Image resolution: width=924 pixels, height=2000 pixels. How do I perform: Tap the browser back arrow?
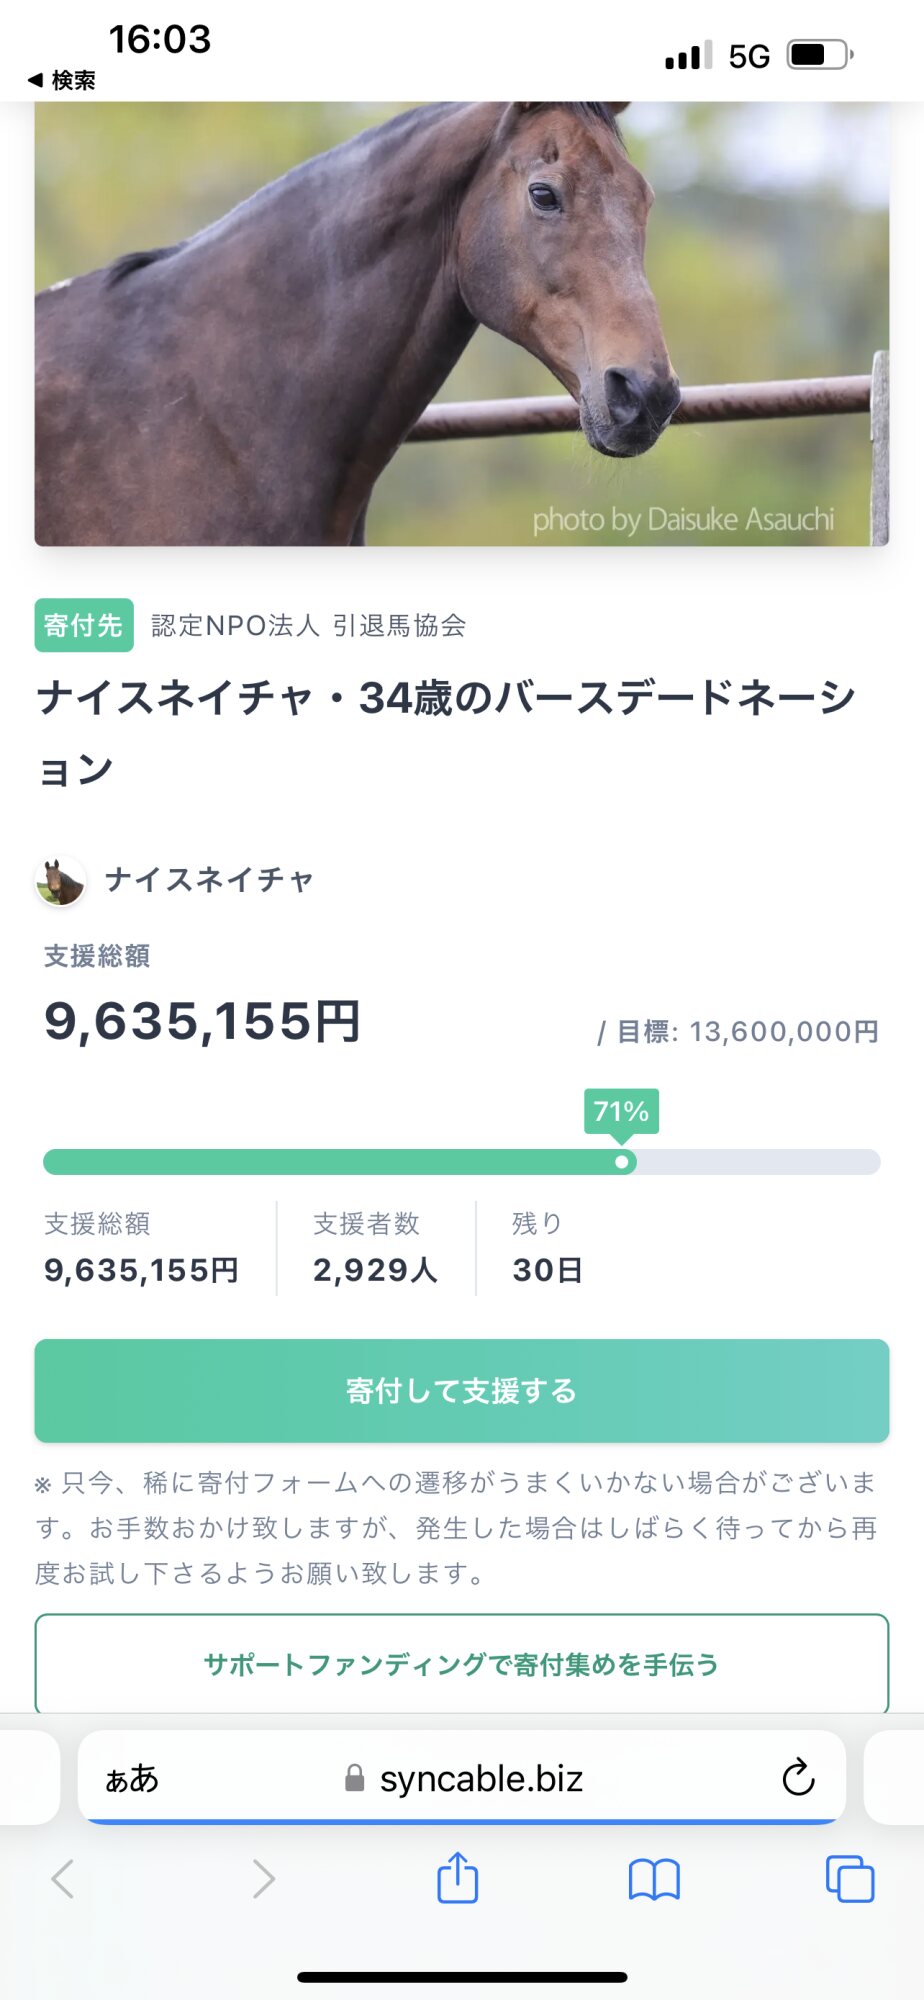(x=63, y=1879)
